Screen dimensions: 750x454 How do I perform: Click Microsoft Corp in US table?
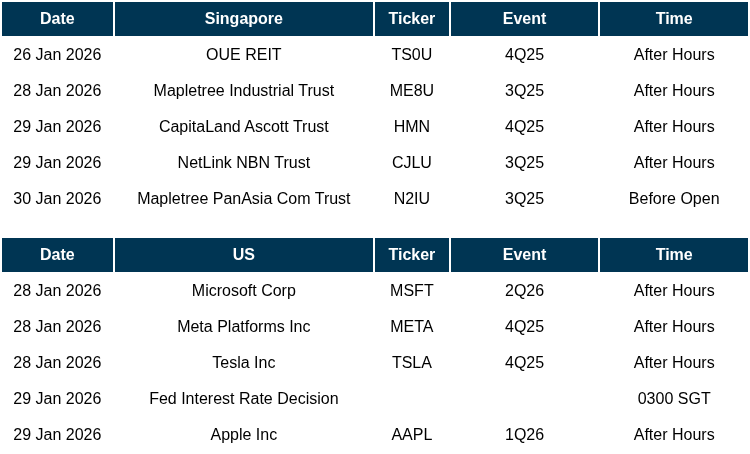point(243,291)
